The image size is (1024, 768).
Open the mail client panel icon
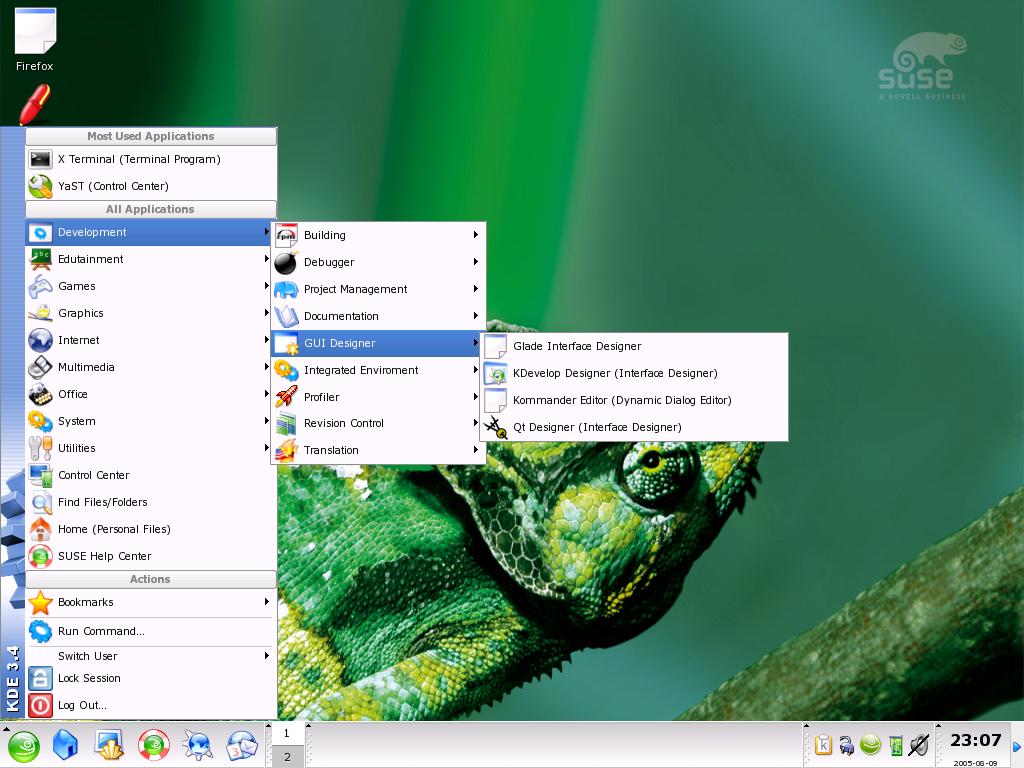[x=242, y=745]
